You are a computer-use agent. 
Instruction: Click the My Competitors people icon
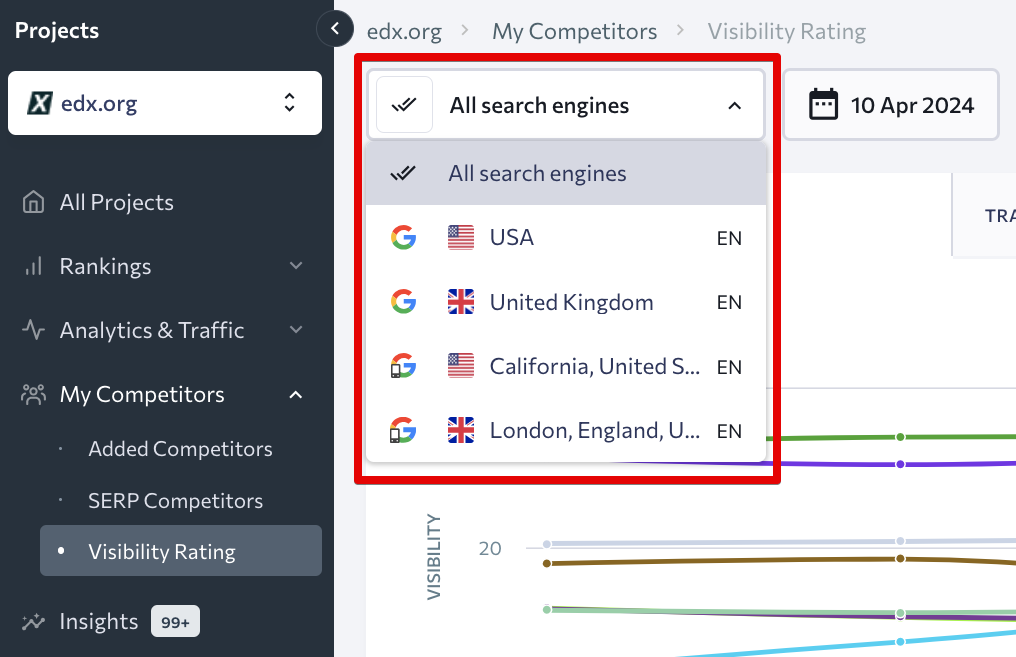pyautogui.click(x=33, y=394)
